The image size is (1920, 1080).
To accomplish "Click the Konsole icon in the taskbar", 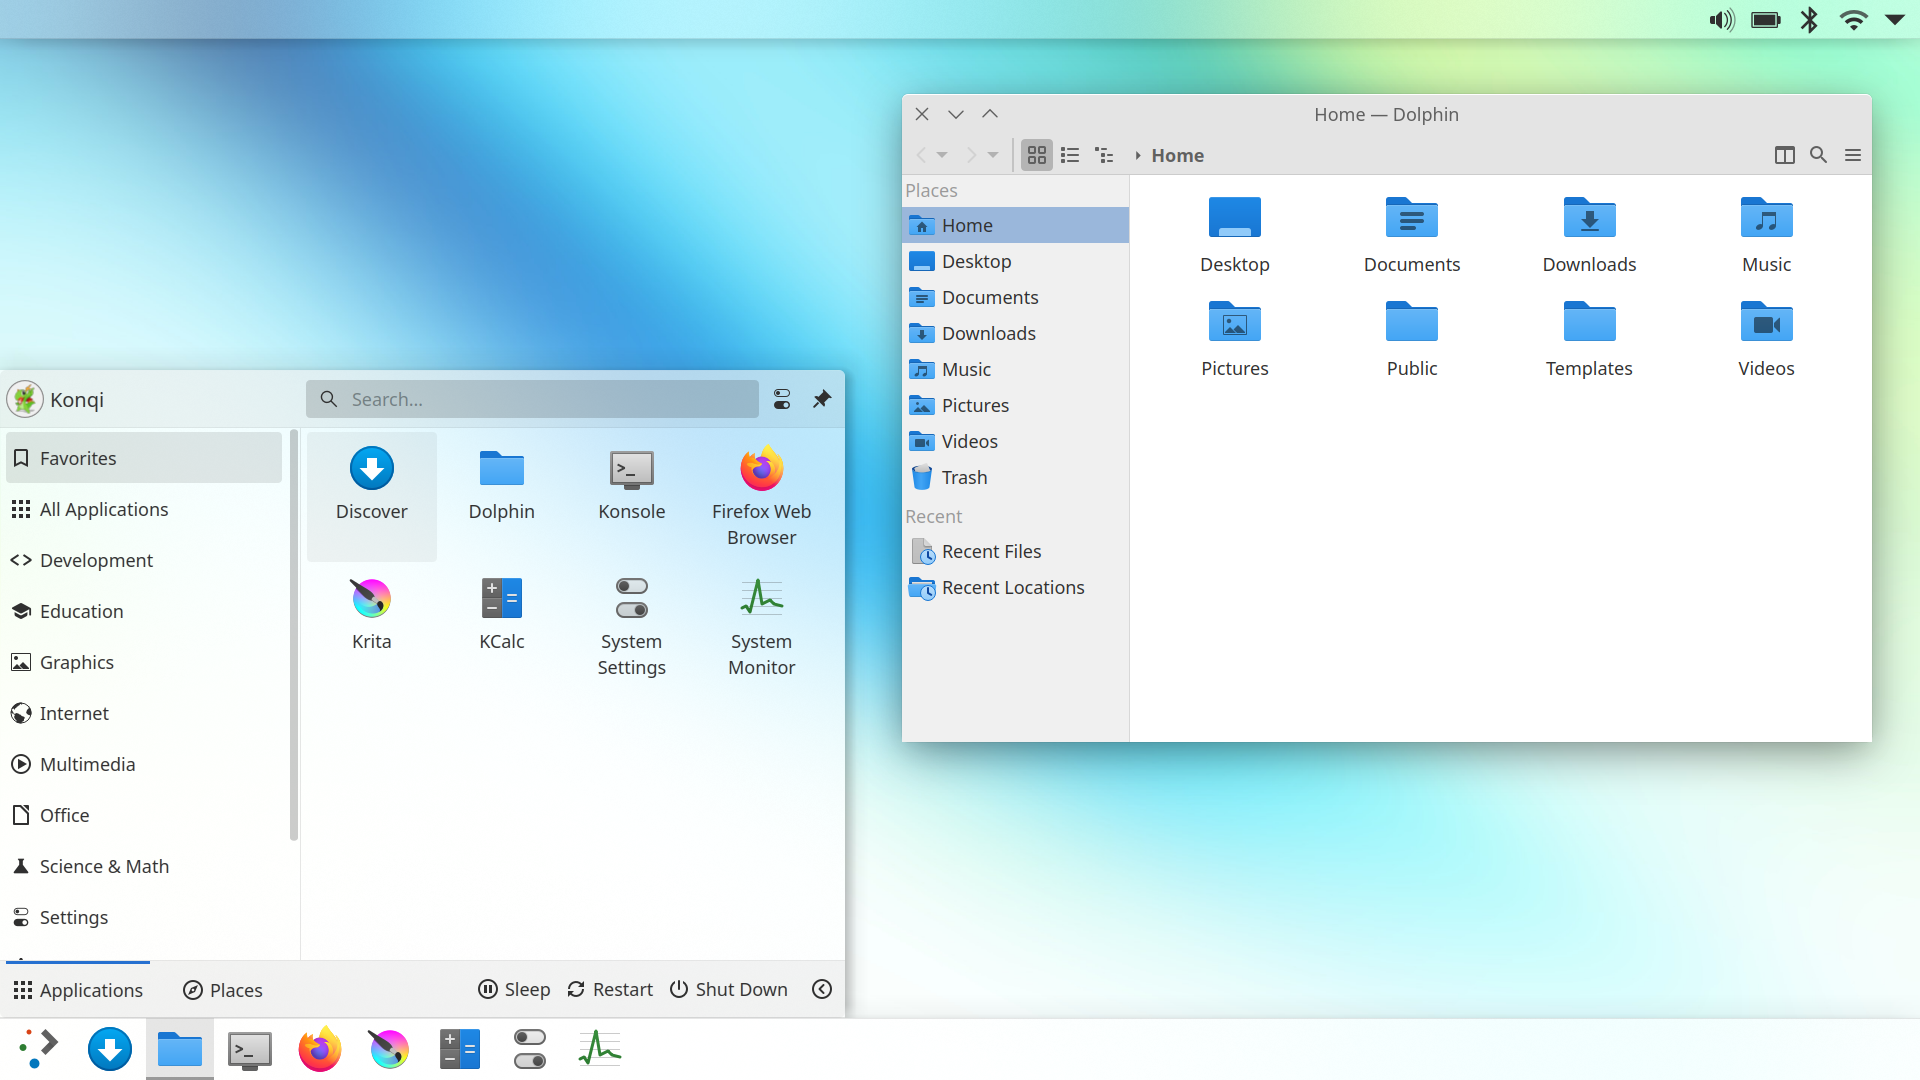I will [x=250, y=1049].
